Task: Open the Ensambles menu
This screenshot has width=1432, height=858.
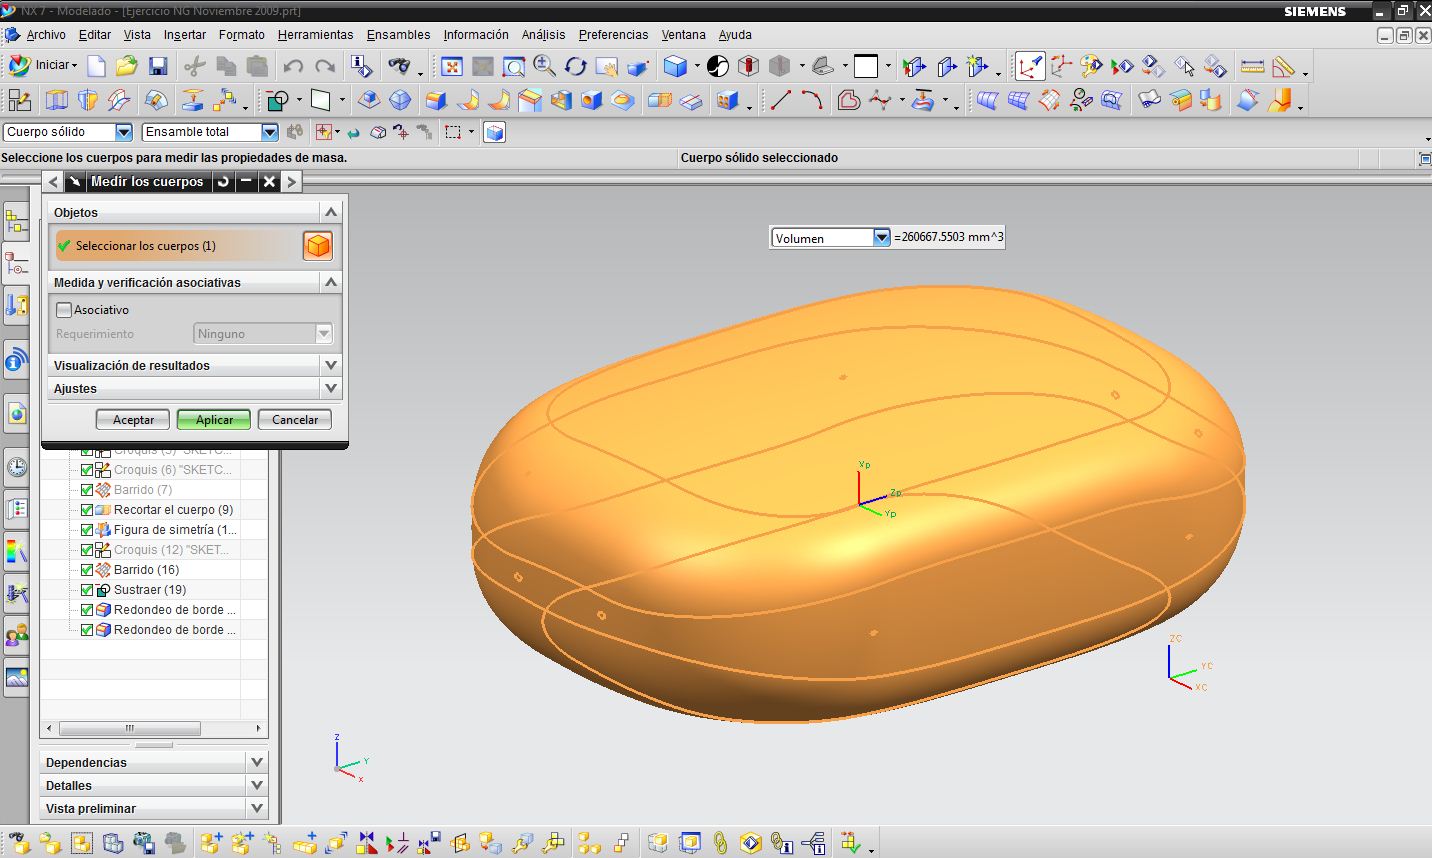Action: pyautogui.click(x=398, y=35)
